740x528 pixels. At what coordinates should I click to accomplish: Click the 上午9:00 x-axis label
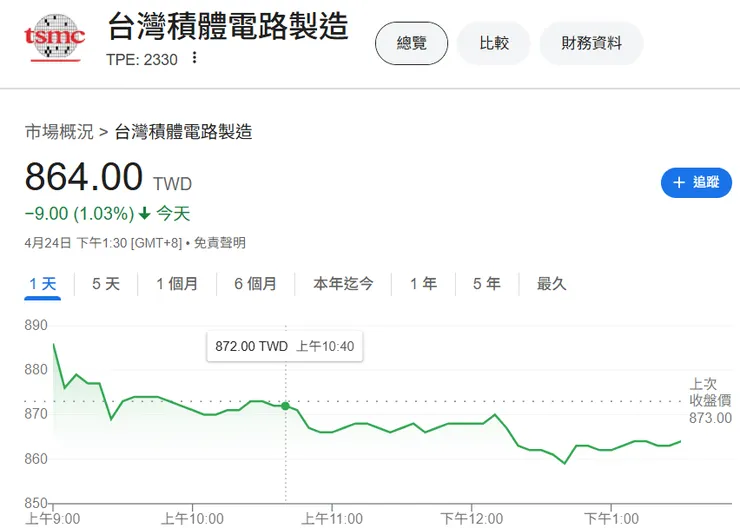click(x=52, y=519)
